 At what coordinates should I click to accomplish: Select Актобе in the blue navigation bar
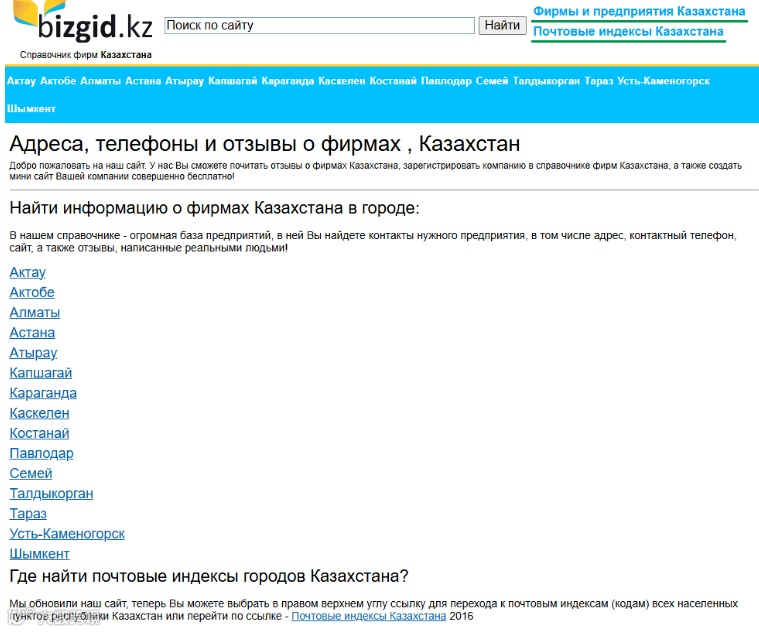(x=58, y=81)
